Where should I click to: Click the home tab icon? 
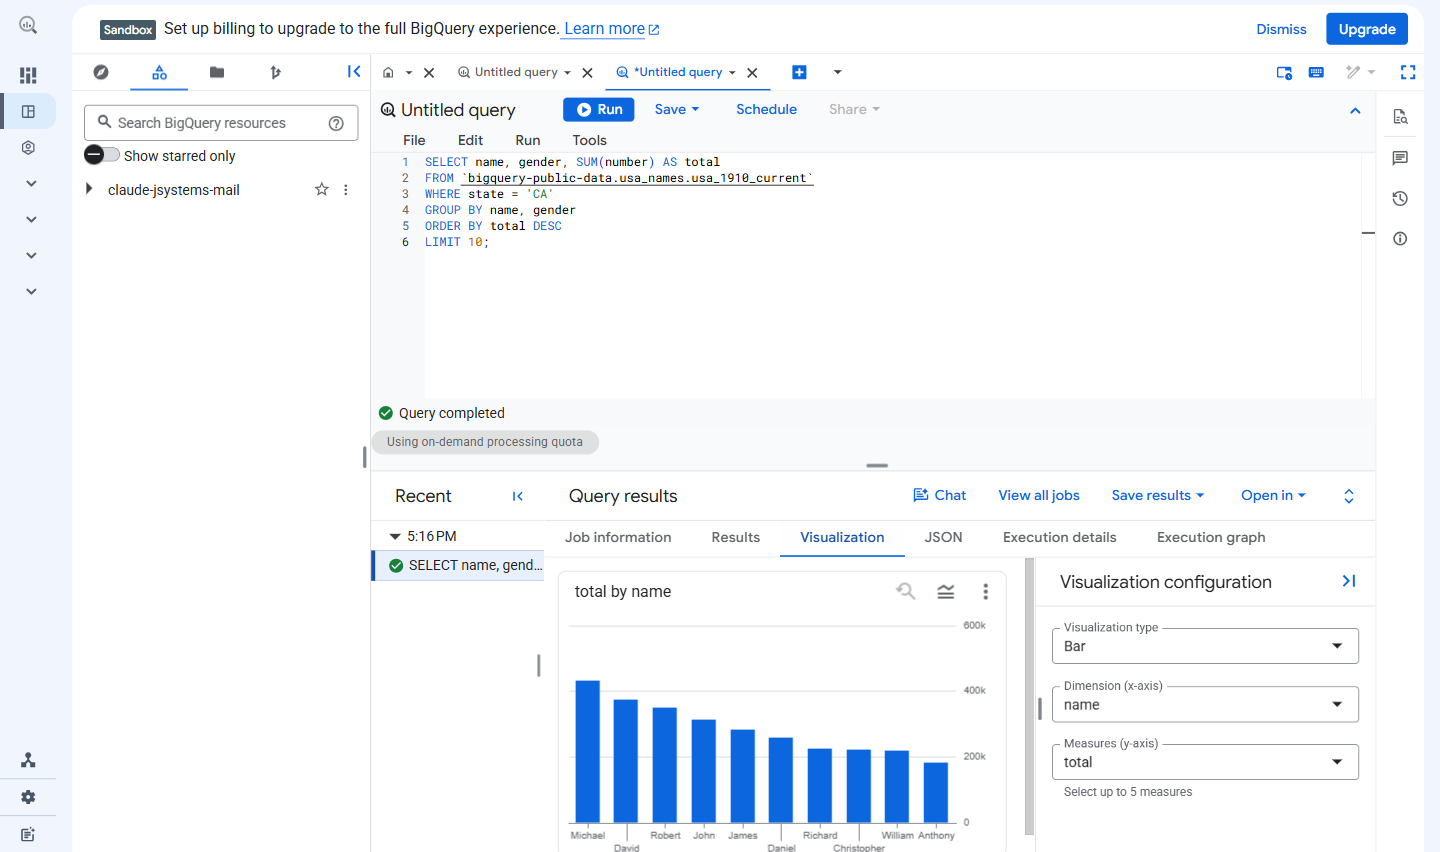[389, 72]
